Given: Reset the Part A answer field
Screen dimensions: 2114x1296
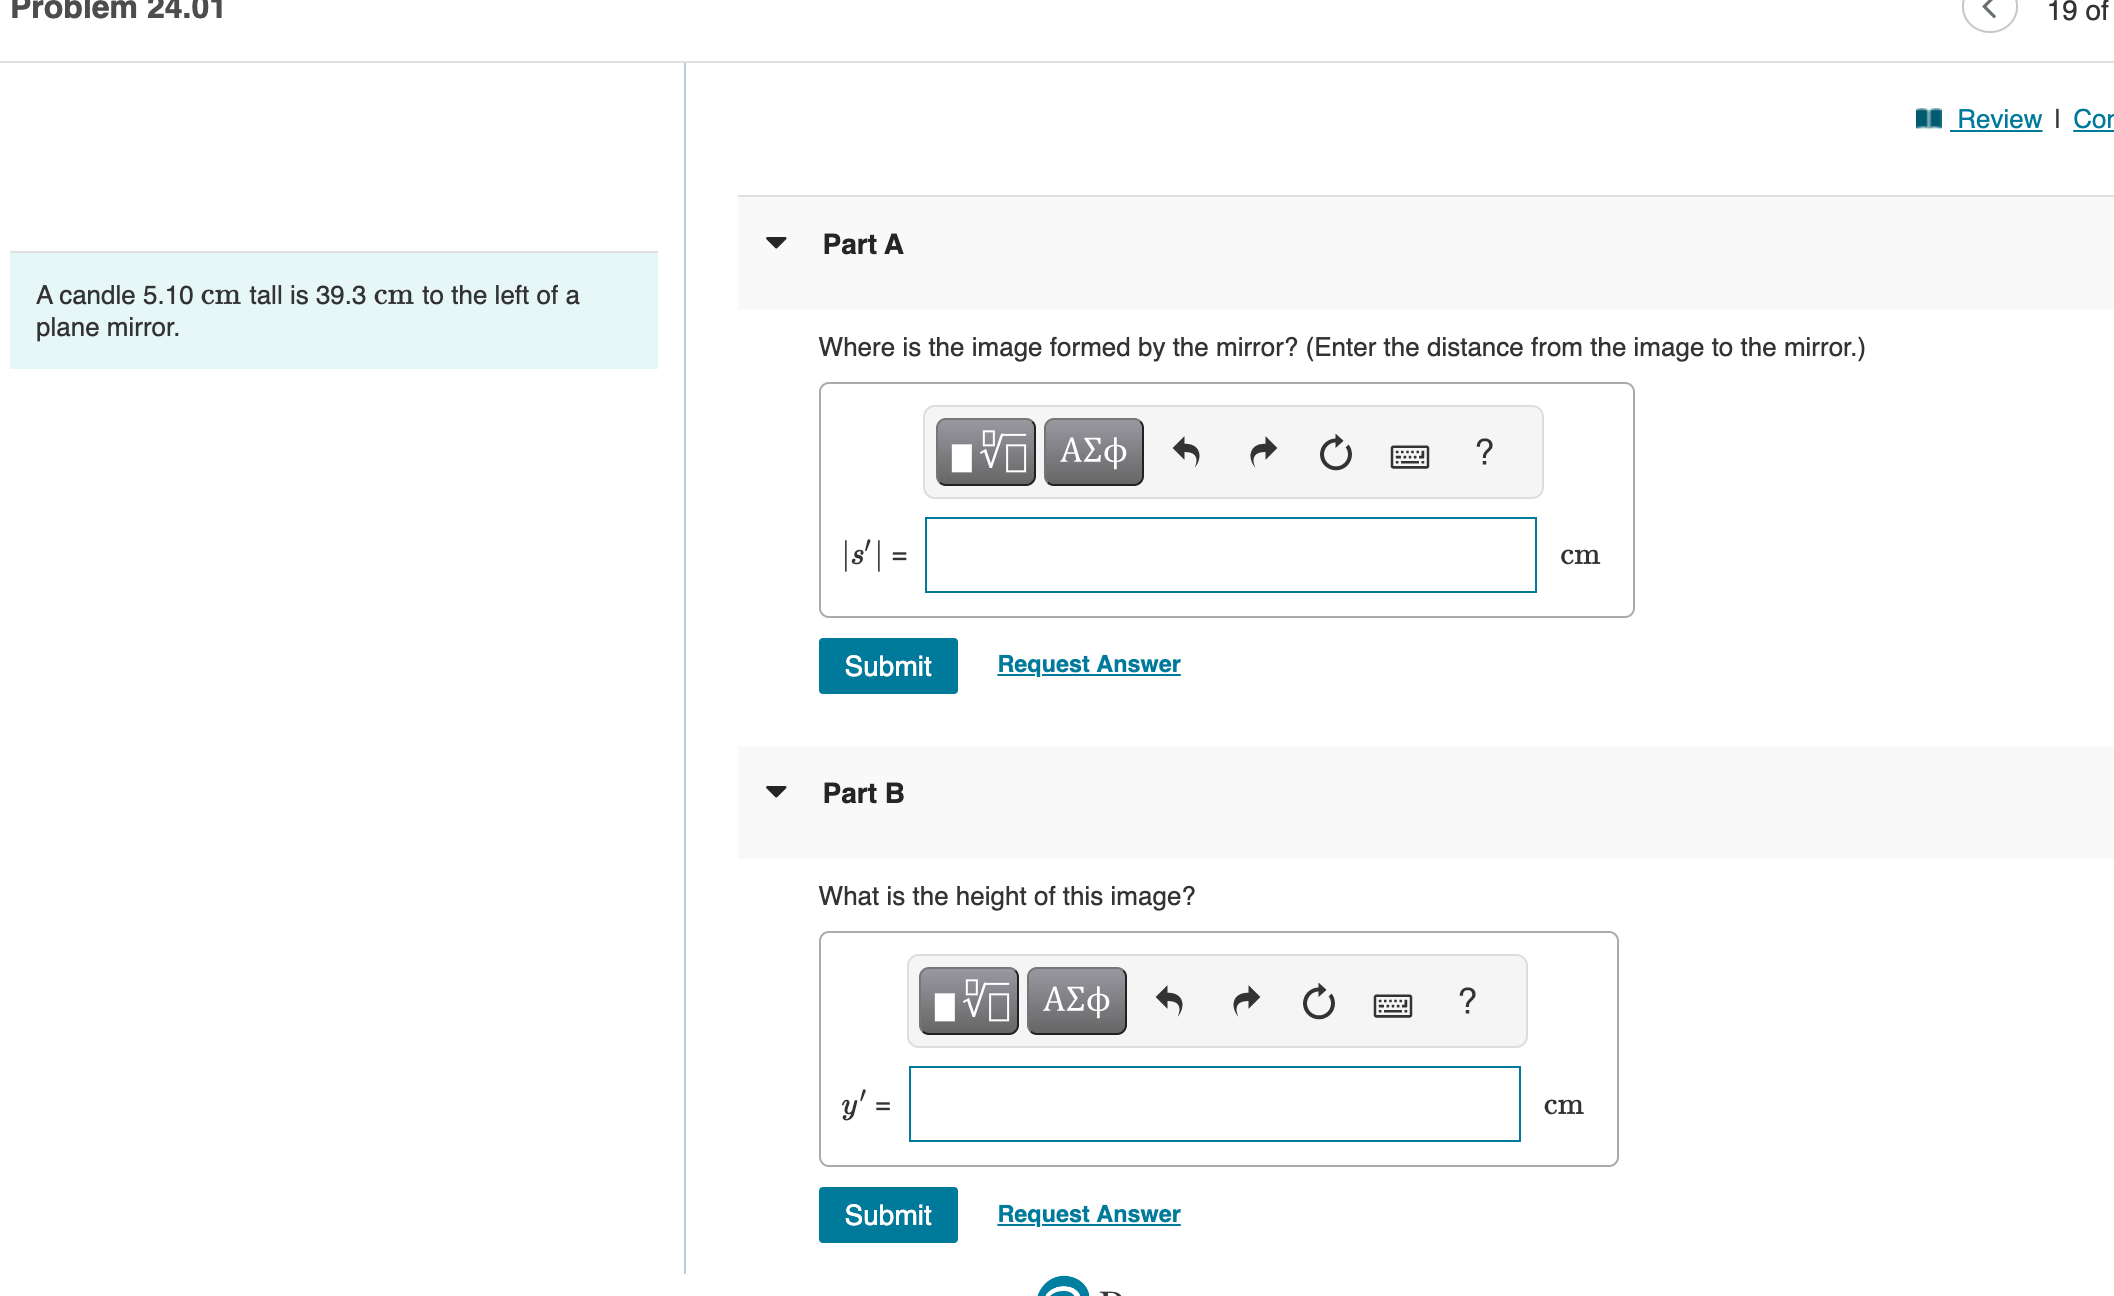Looking at the screenshot, I should tap(1335, 453).
